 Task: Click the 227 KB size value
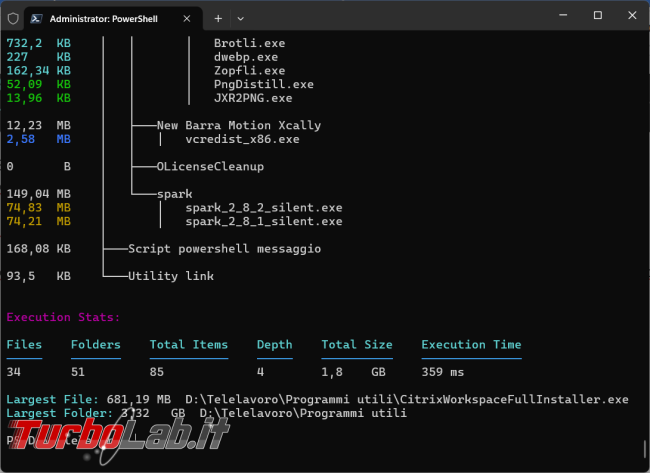pyautogui.click(x=39, y=57)
